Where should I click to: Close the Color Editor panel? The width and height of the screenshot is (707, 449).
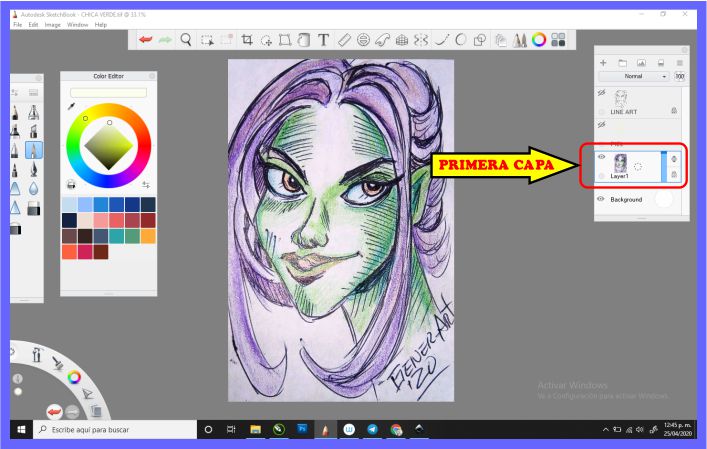[152, 76]
